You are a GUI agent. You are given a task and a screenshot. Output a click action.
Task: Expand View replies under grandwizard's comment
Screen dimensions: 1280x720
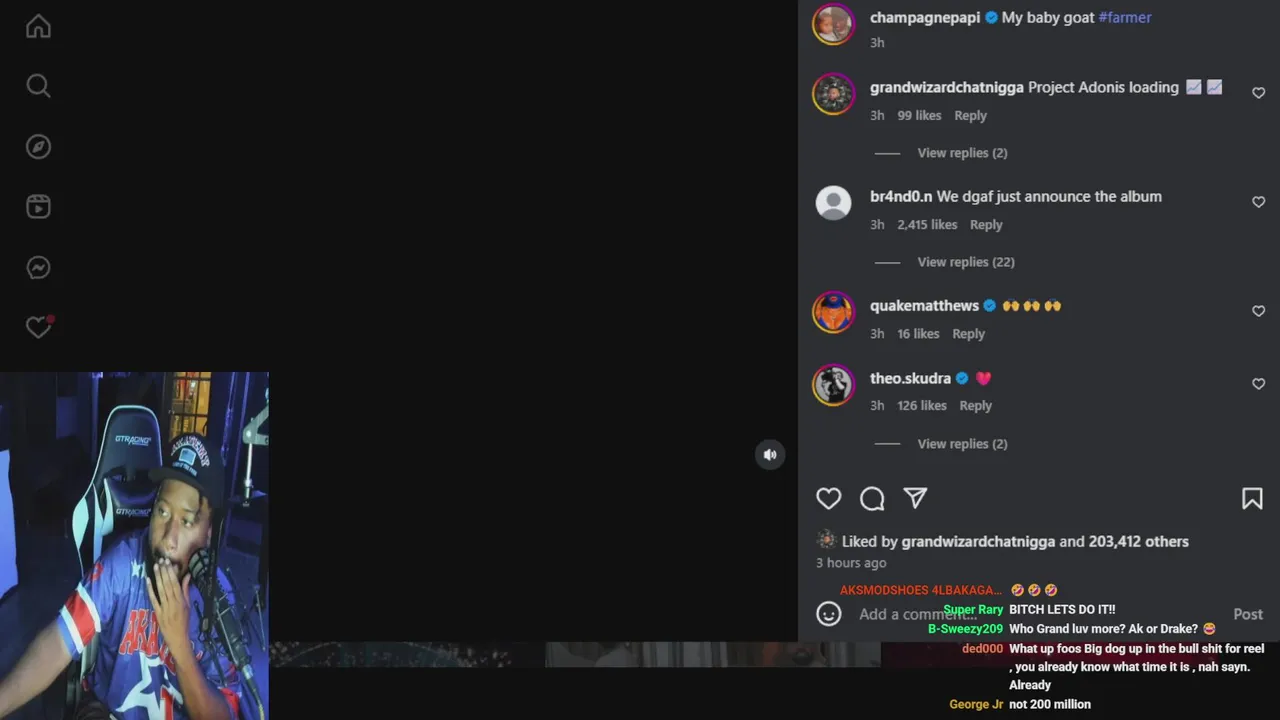point(962,153)
